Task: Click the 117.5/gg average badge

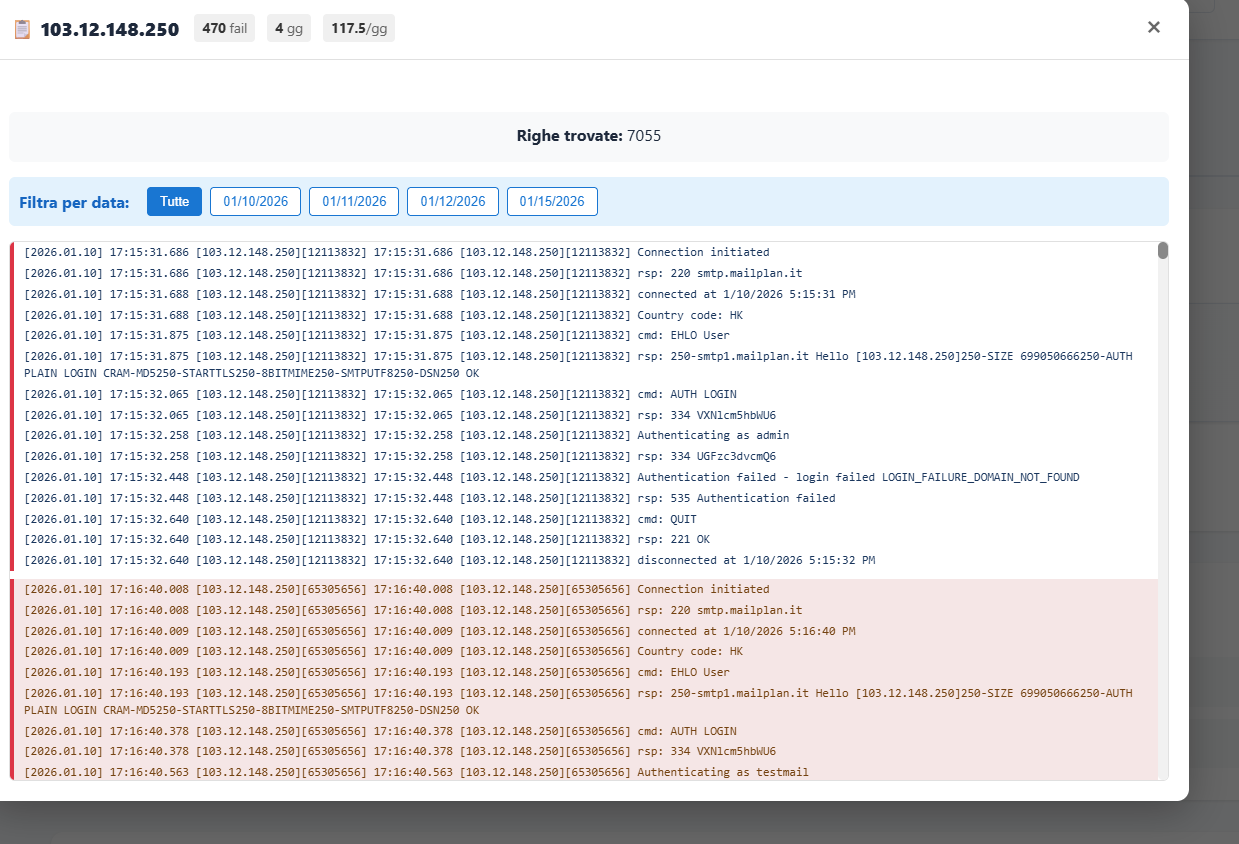Action: pyautogui.click(x=359, y=28)
